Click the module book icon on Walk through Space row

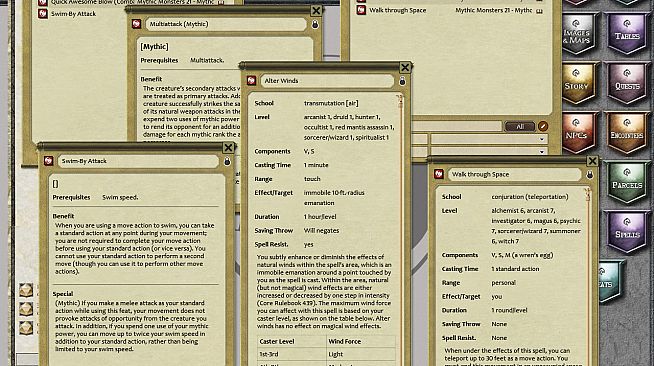pyautogui.click(x=539, y=11)
